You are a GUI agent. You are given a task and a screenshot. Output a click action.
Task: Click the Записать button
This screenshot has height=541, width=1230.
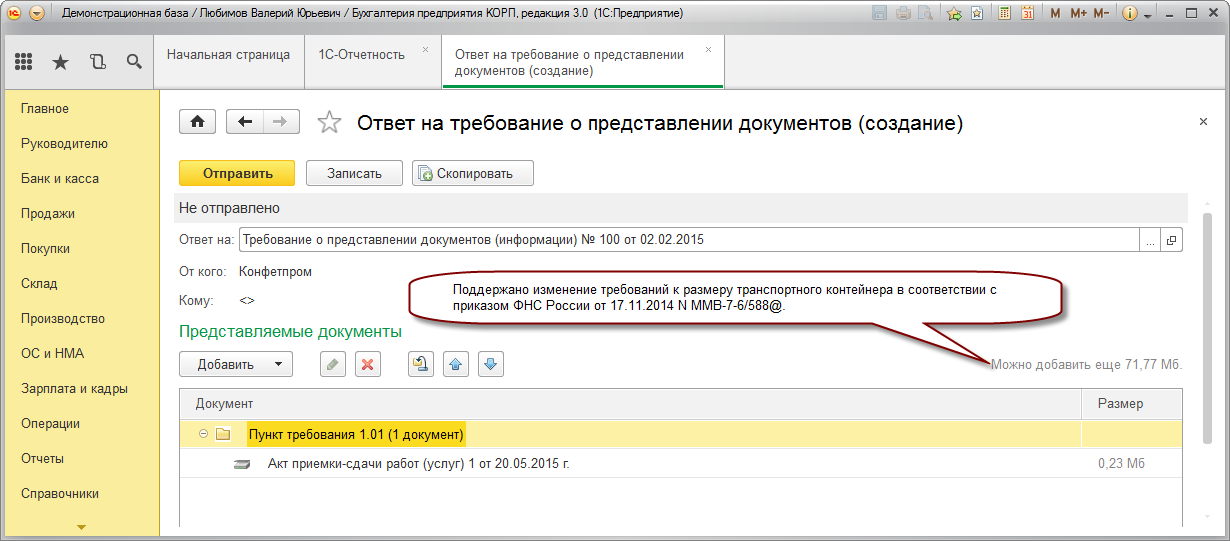click(354, 173)
